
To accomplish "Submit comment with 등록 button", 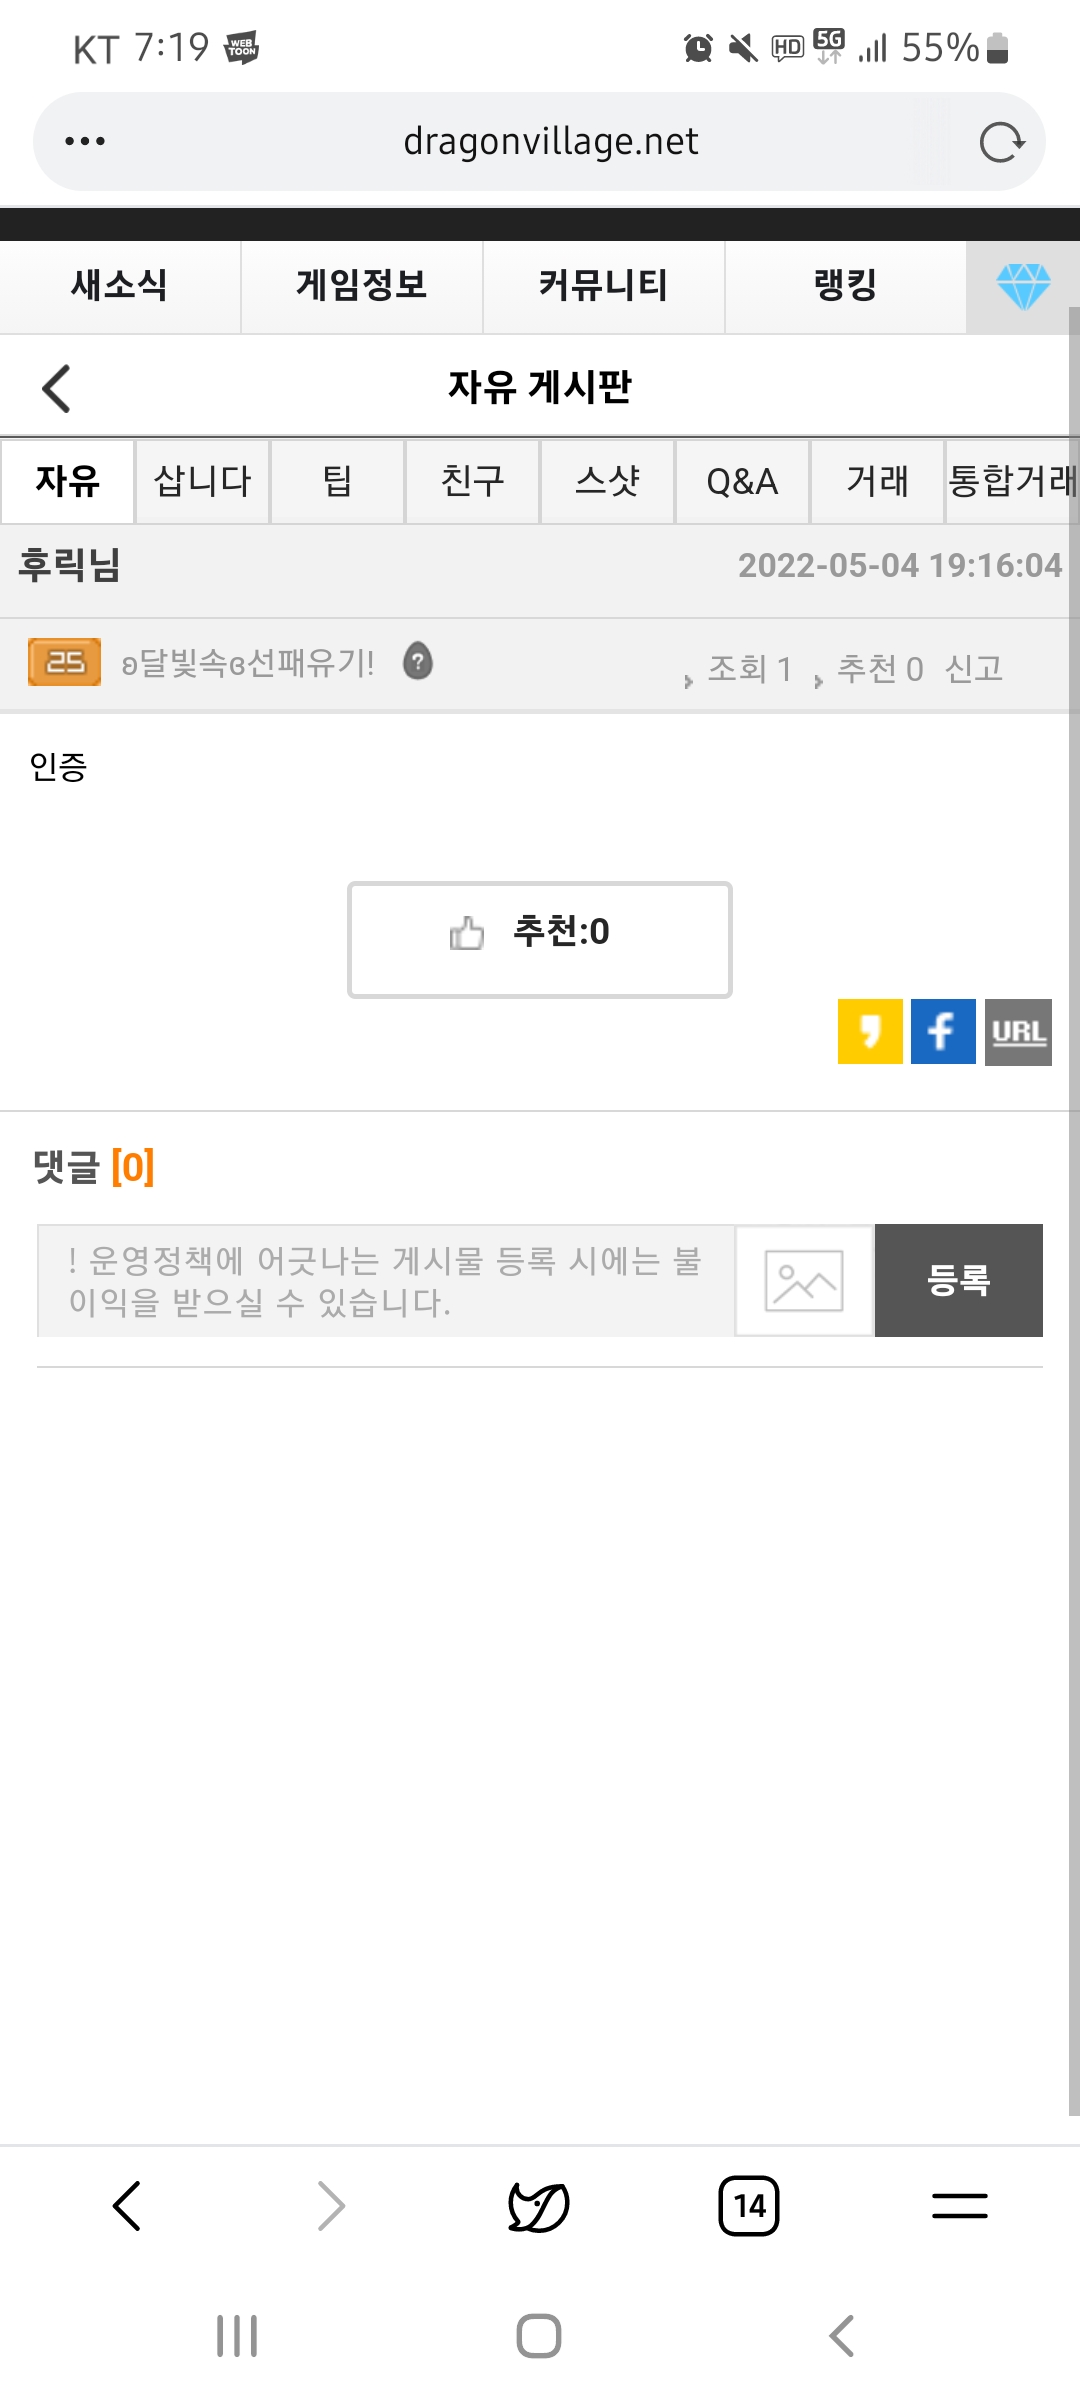I will (x=958, y=1281).
